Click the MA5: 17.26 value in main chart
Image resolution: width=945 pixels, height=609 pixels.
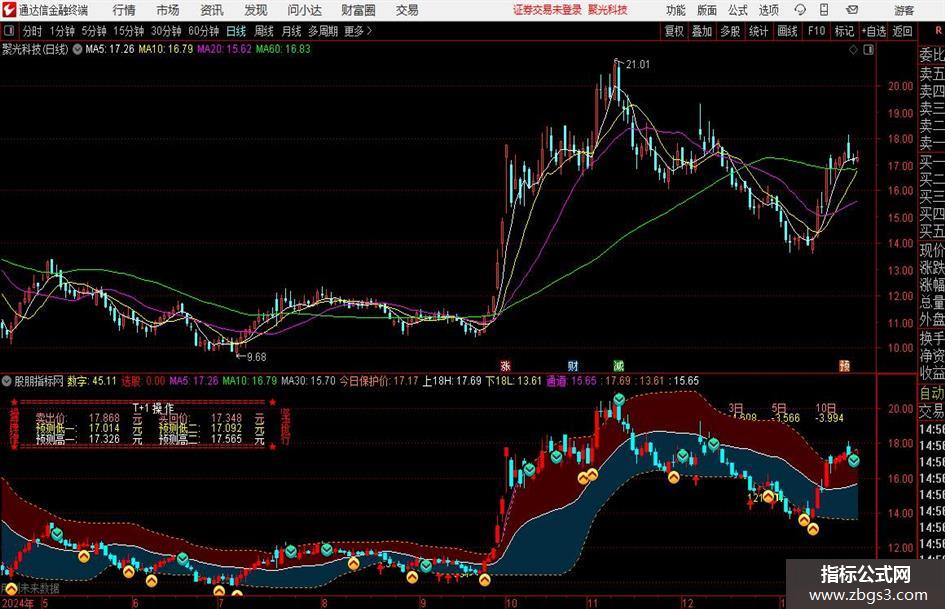(110, 49)
